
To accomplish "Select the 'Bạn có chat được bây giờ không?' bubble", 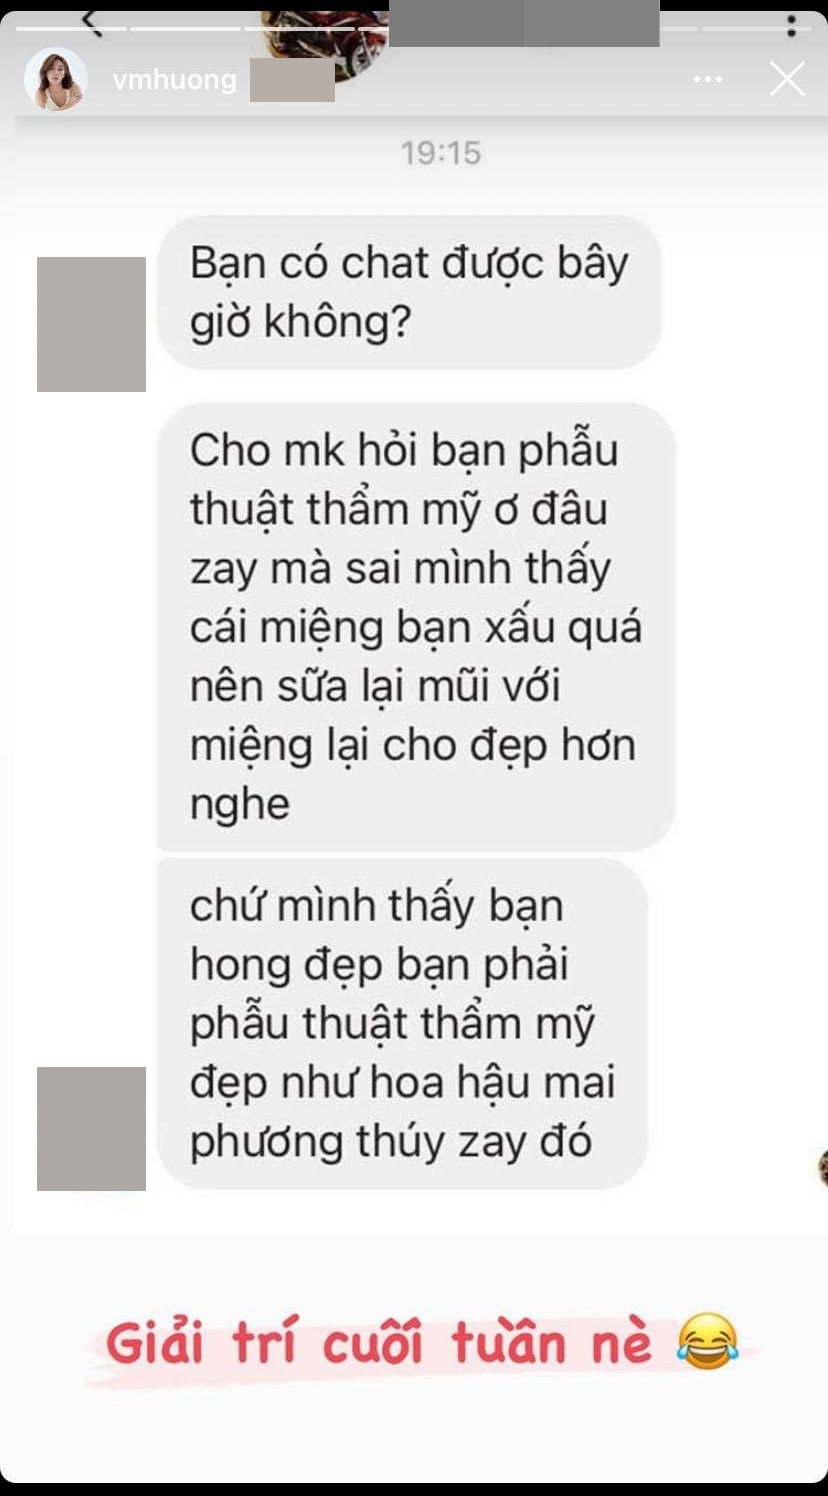I will [409, 292].
